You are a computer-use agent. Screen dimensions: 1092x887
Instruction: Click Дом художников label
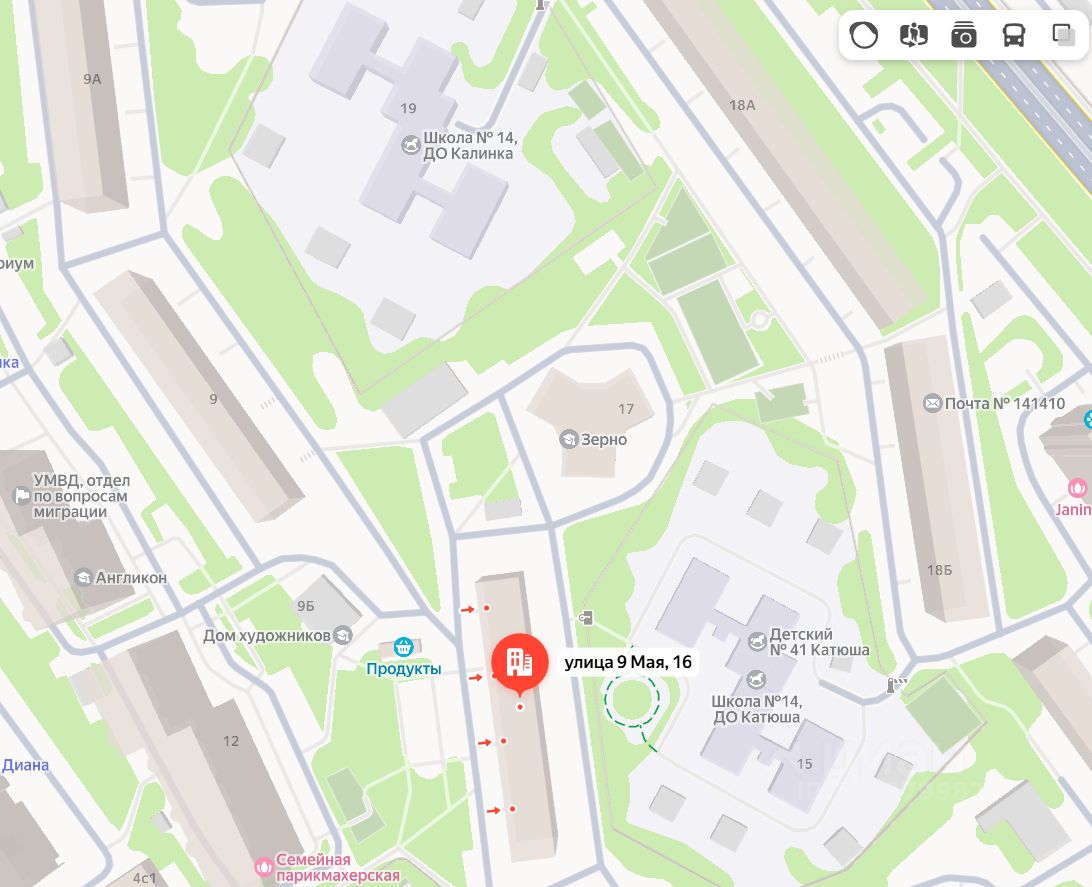(267, 636)
